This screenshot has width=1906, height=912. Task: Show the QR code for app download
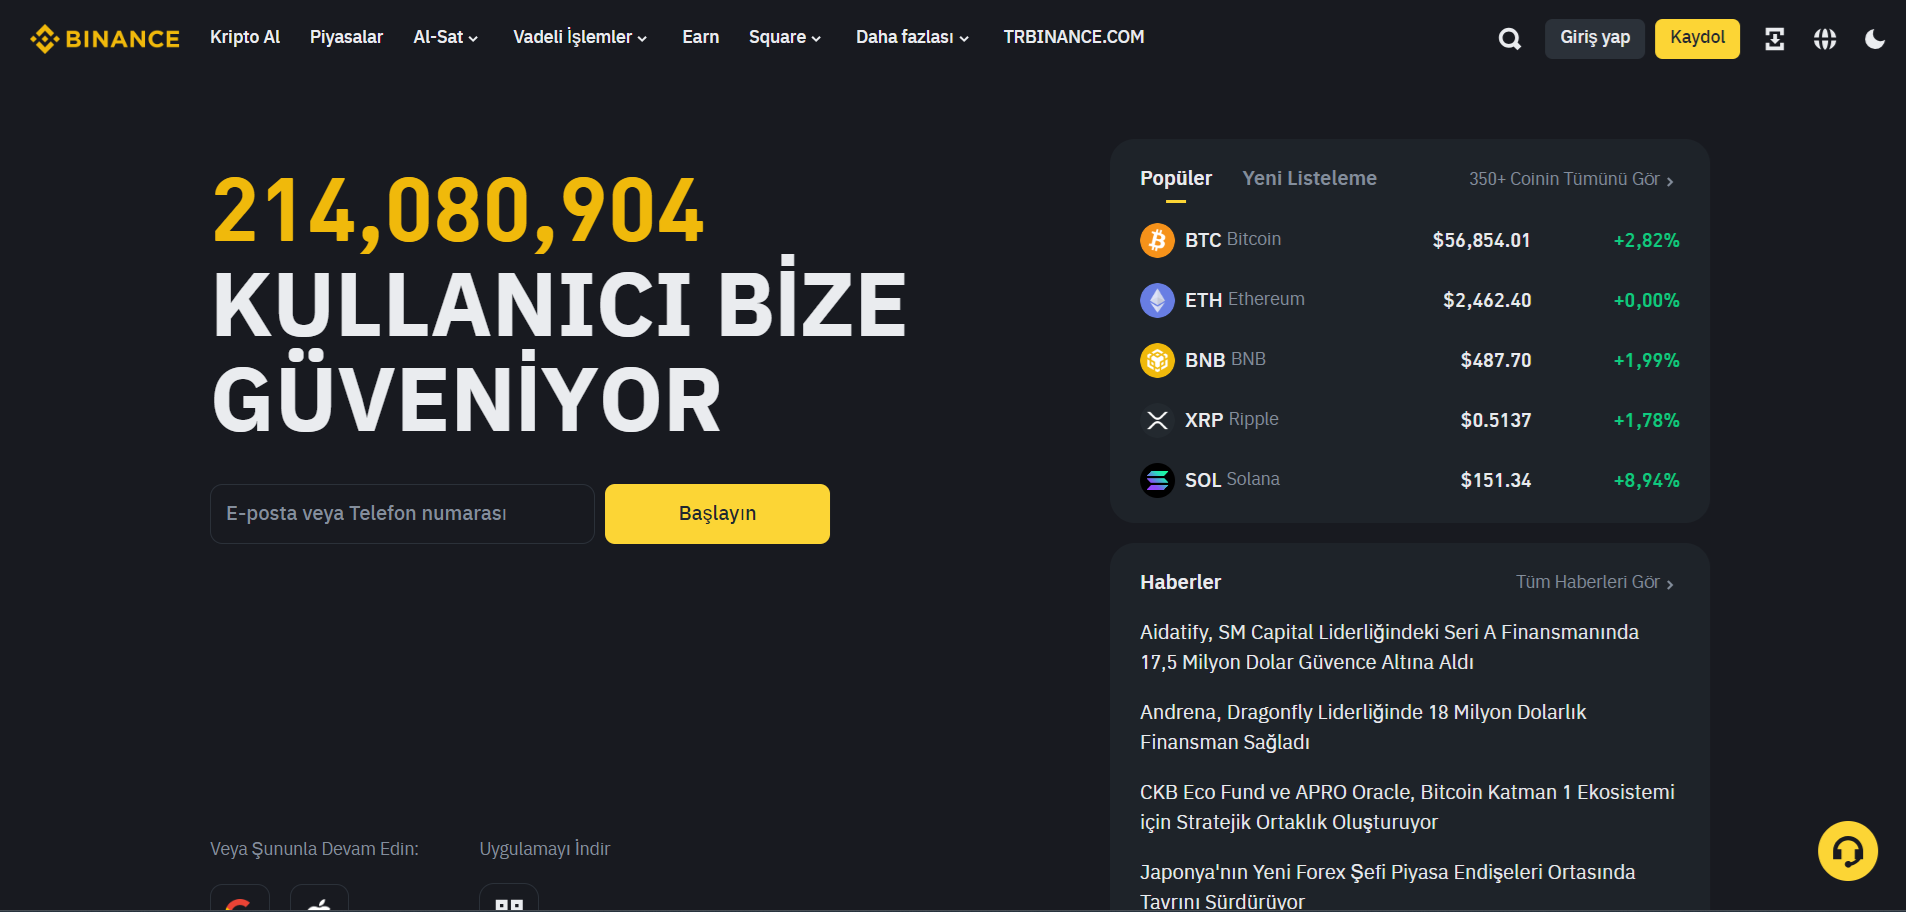tap(508, 903)
